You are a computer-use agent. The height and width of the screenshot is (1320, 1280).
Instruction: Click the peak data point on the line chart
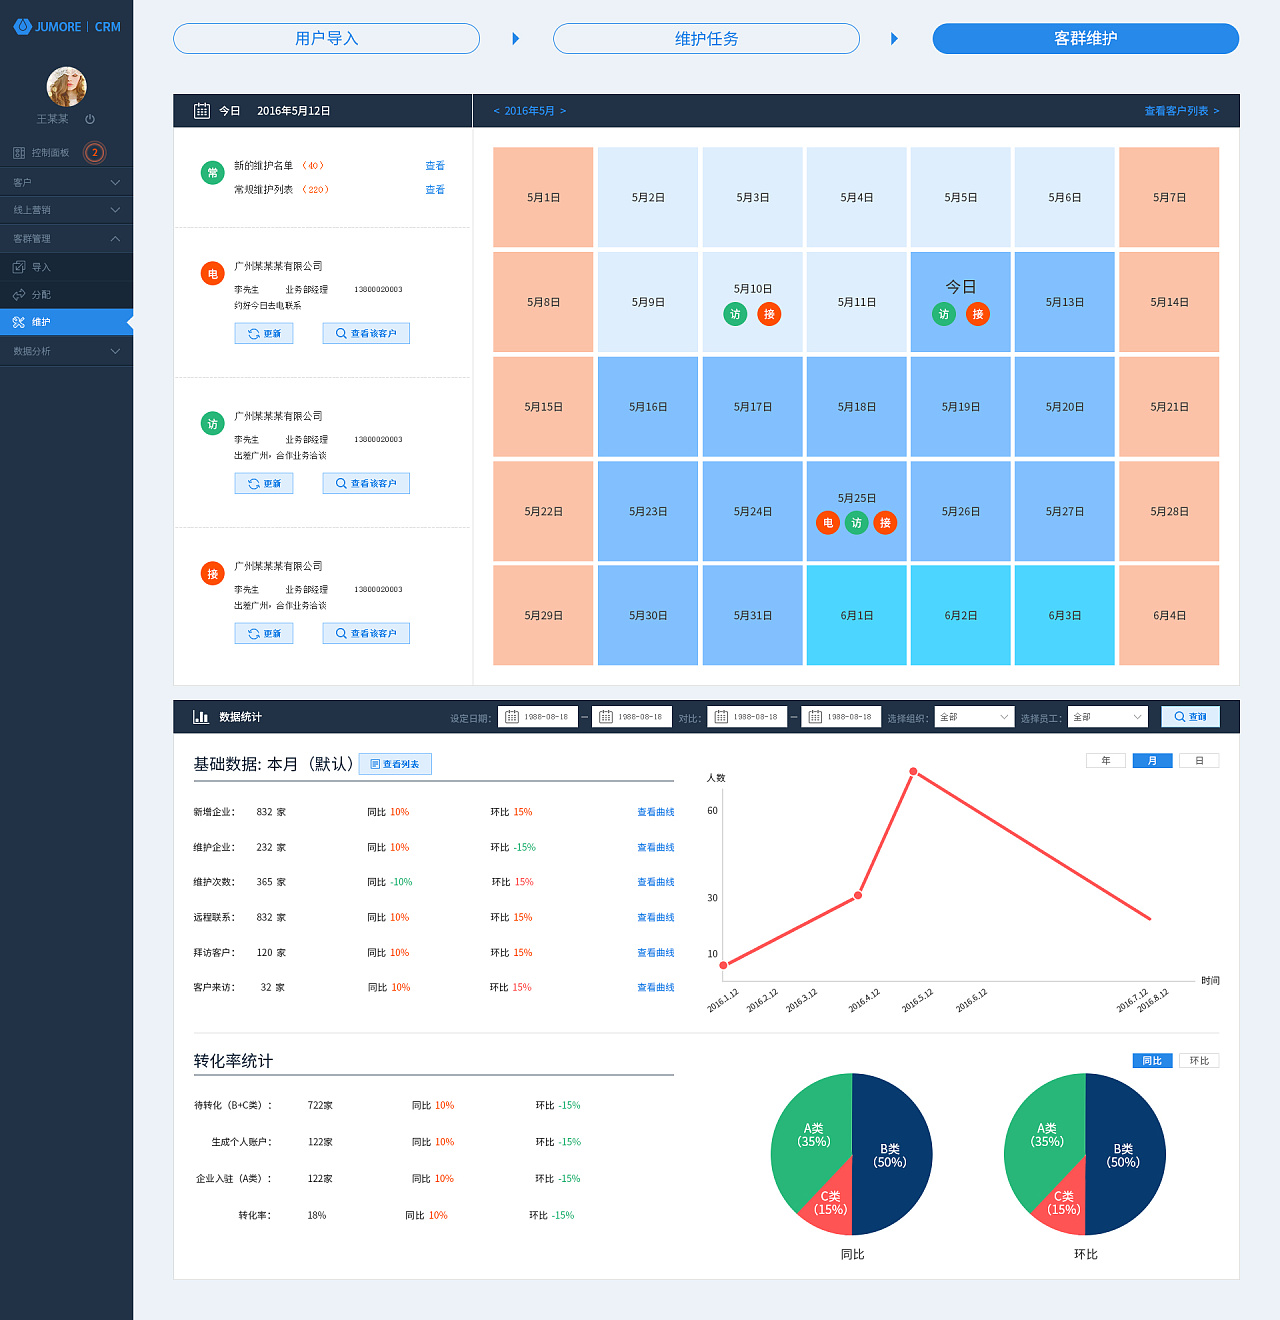tap(914, 771)
